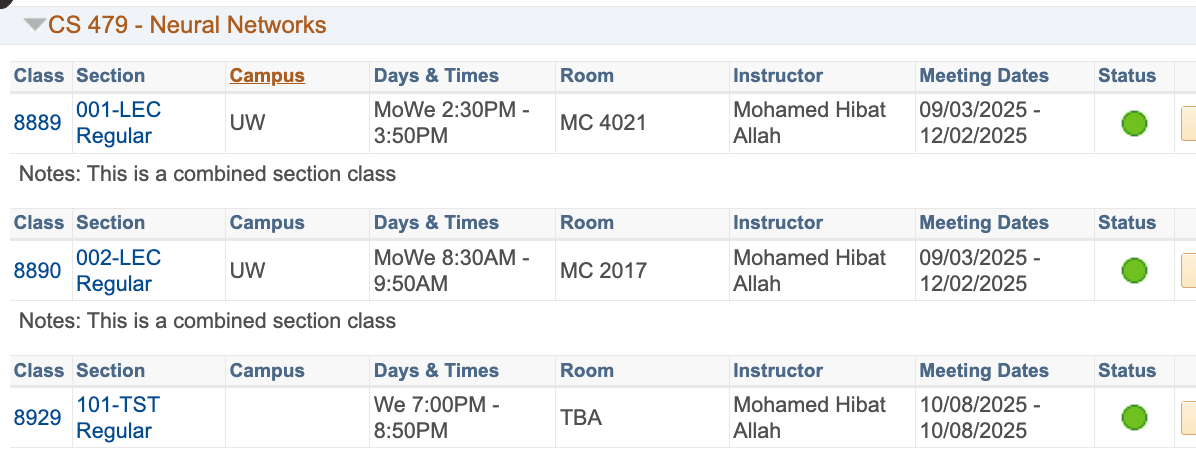The image size is (1196, 458).
Task: Collapse the CS 479 Neural Networks section
Action: pyautogui.click(x=35, y=26)
